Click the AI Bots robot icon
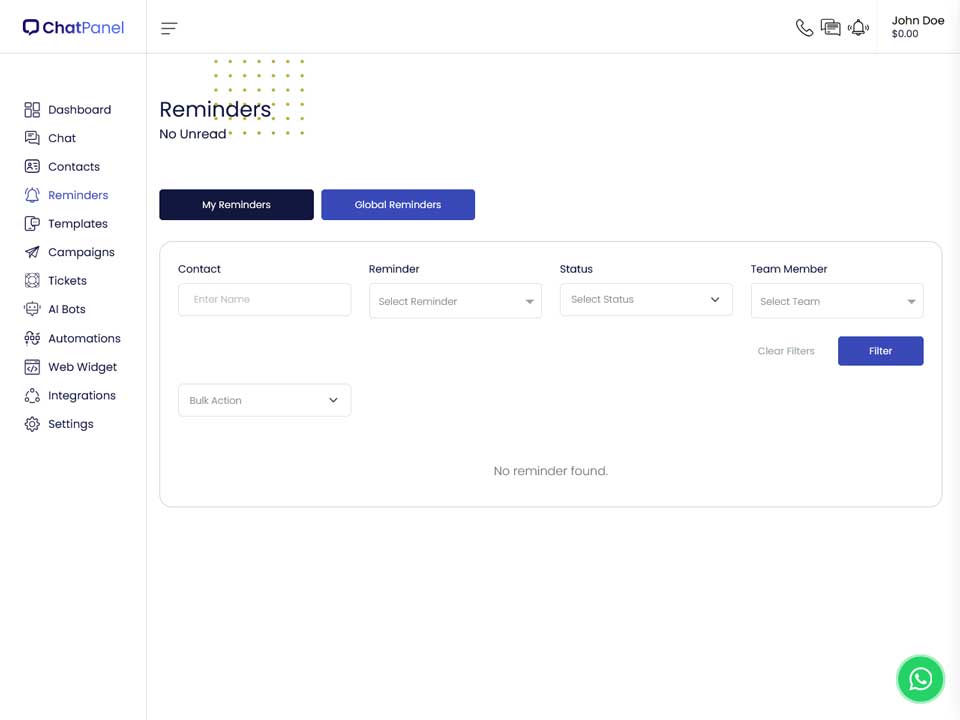The height and width of the screenshot is (720, 960). tap(32, 309)
